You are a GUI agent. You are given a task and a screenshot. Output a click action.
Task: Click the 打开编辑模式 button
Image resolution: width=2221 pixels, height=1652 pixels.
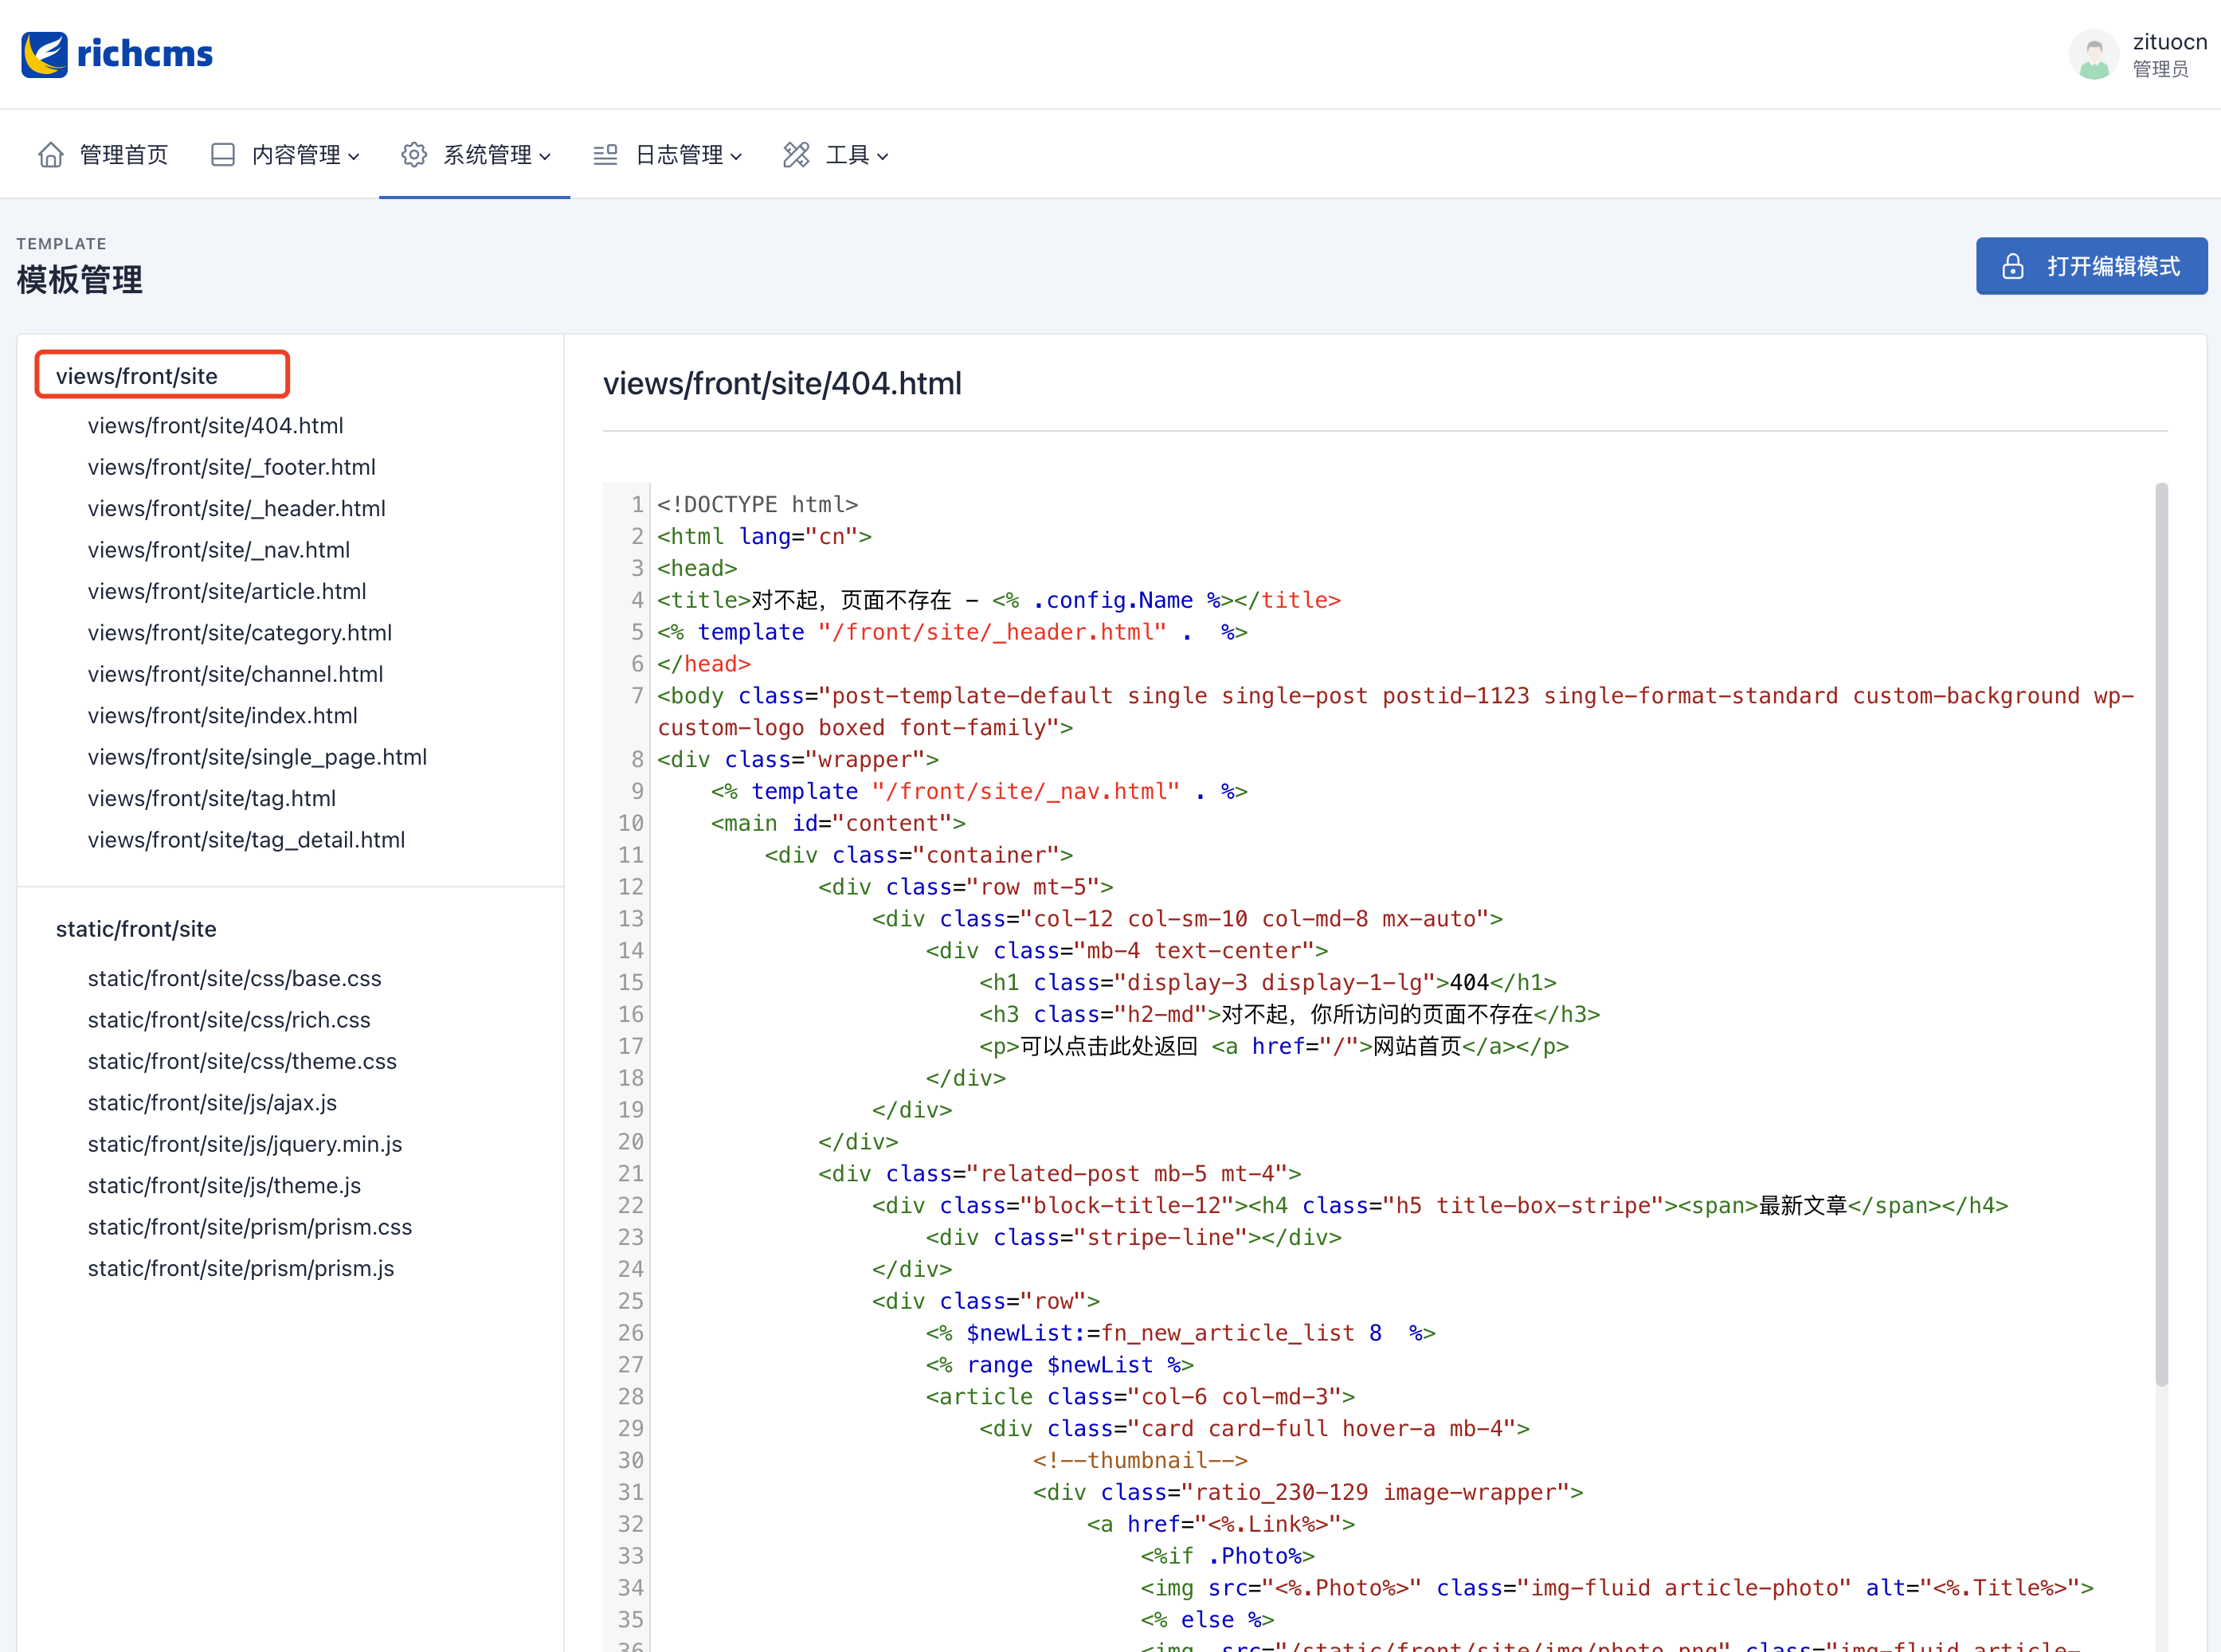point(2091,266)
